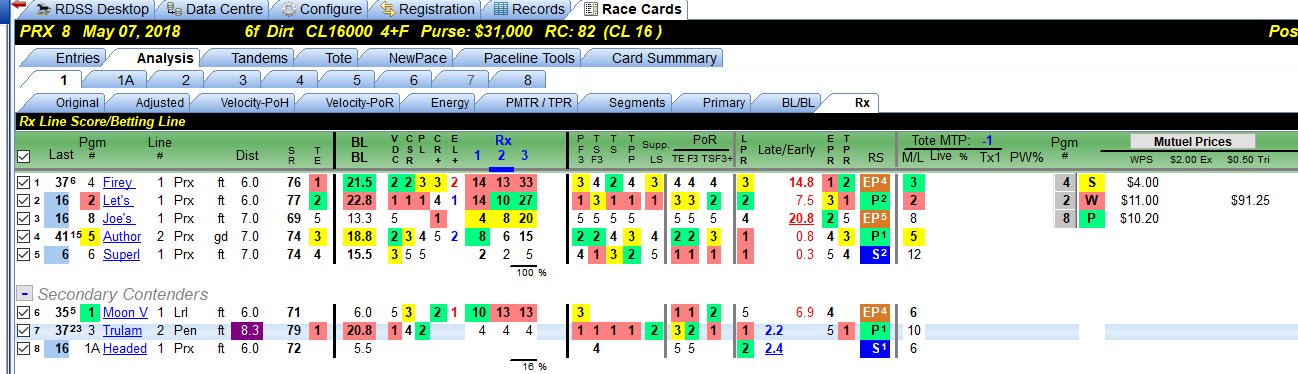This screenshot has height=374, width=1298.
Task: Click Rx column 2 header
Action: click(x=502, y=156)
